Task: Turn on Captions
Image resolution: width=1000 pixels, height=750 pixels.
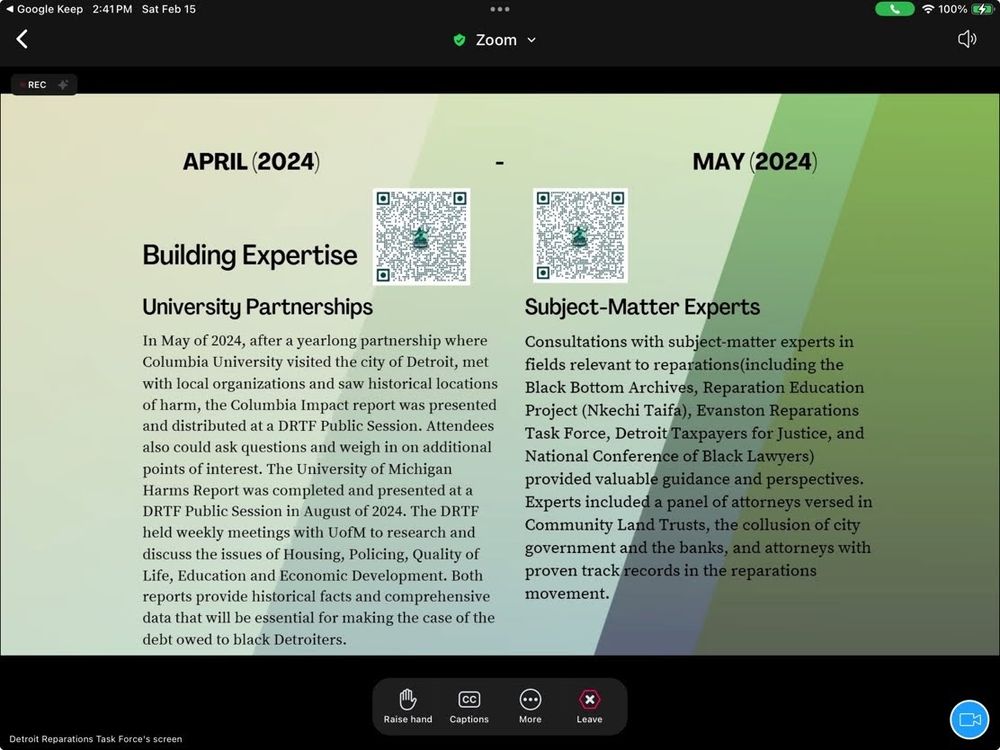Action: [x=469, y=707]
